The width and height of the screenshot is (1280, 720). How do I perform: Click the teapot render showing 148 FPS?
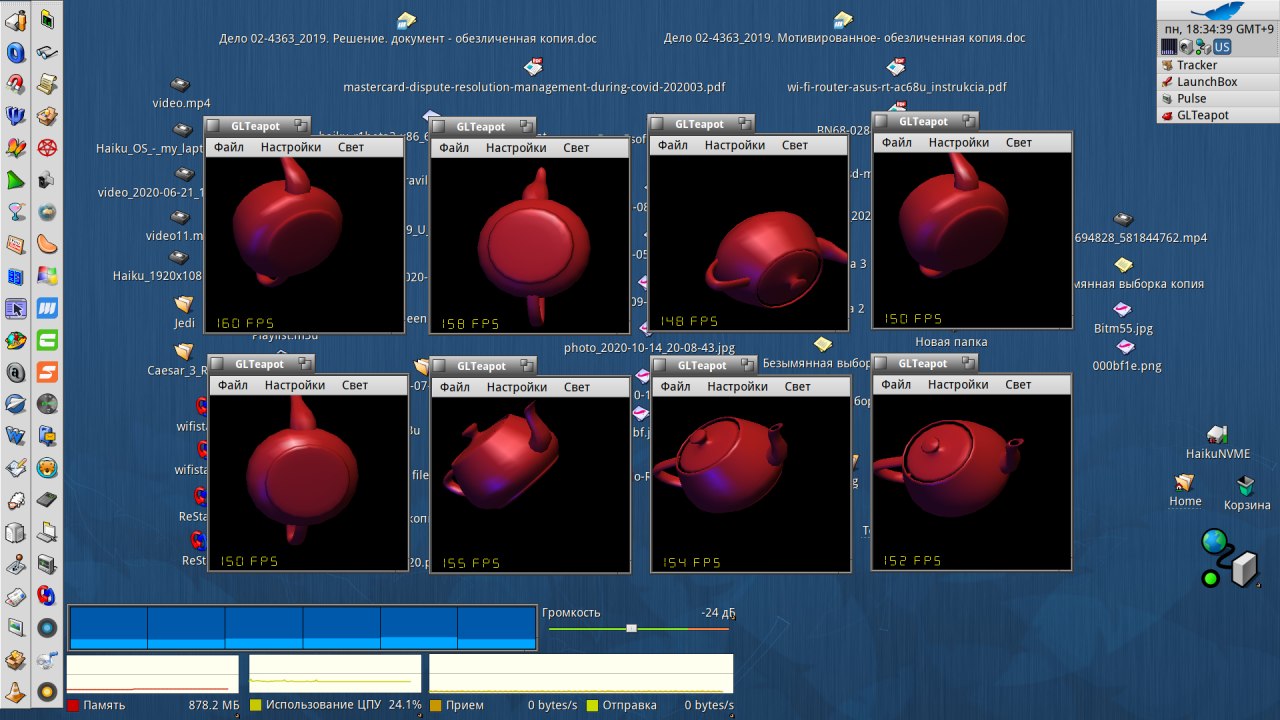coord(749,242)
